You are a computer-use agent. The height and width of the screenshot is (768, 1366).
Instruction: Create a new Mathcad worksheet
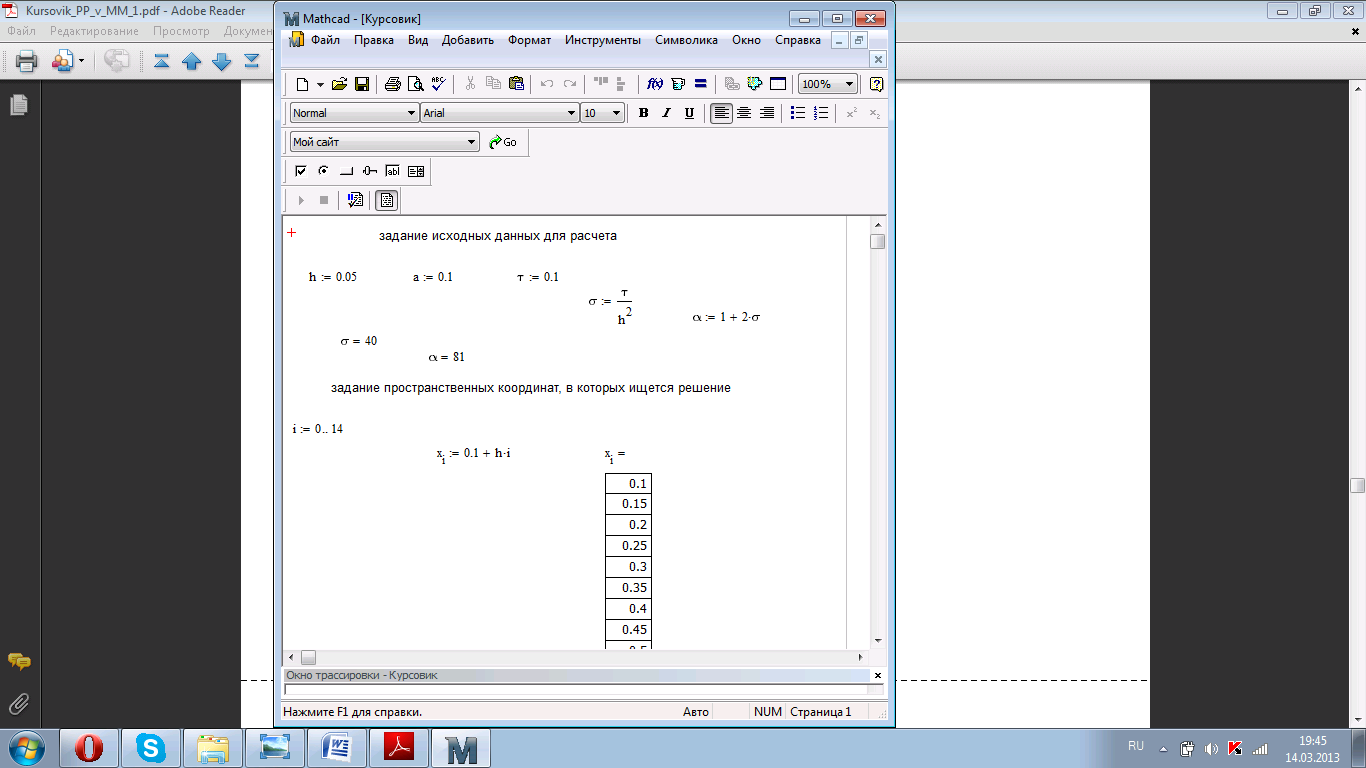tap(303, 84)
